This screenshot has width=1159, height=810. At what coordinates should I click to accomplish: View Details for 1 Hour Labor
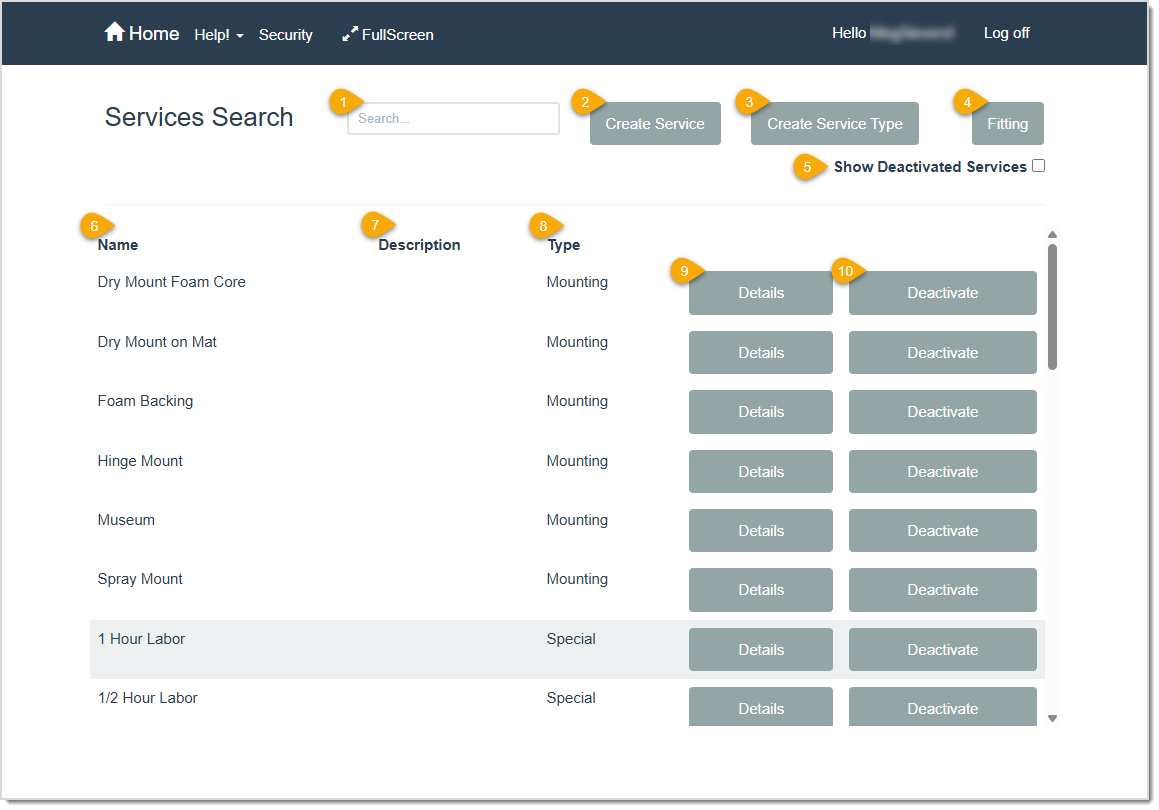[x=760, y=649]
